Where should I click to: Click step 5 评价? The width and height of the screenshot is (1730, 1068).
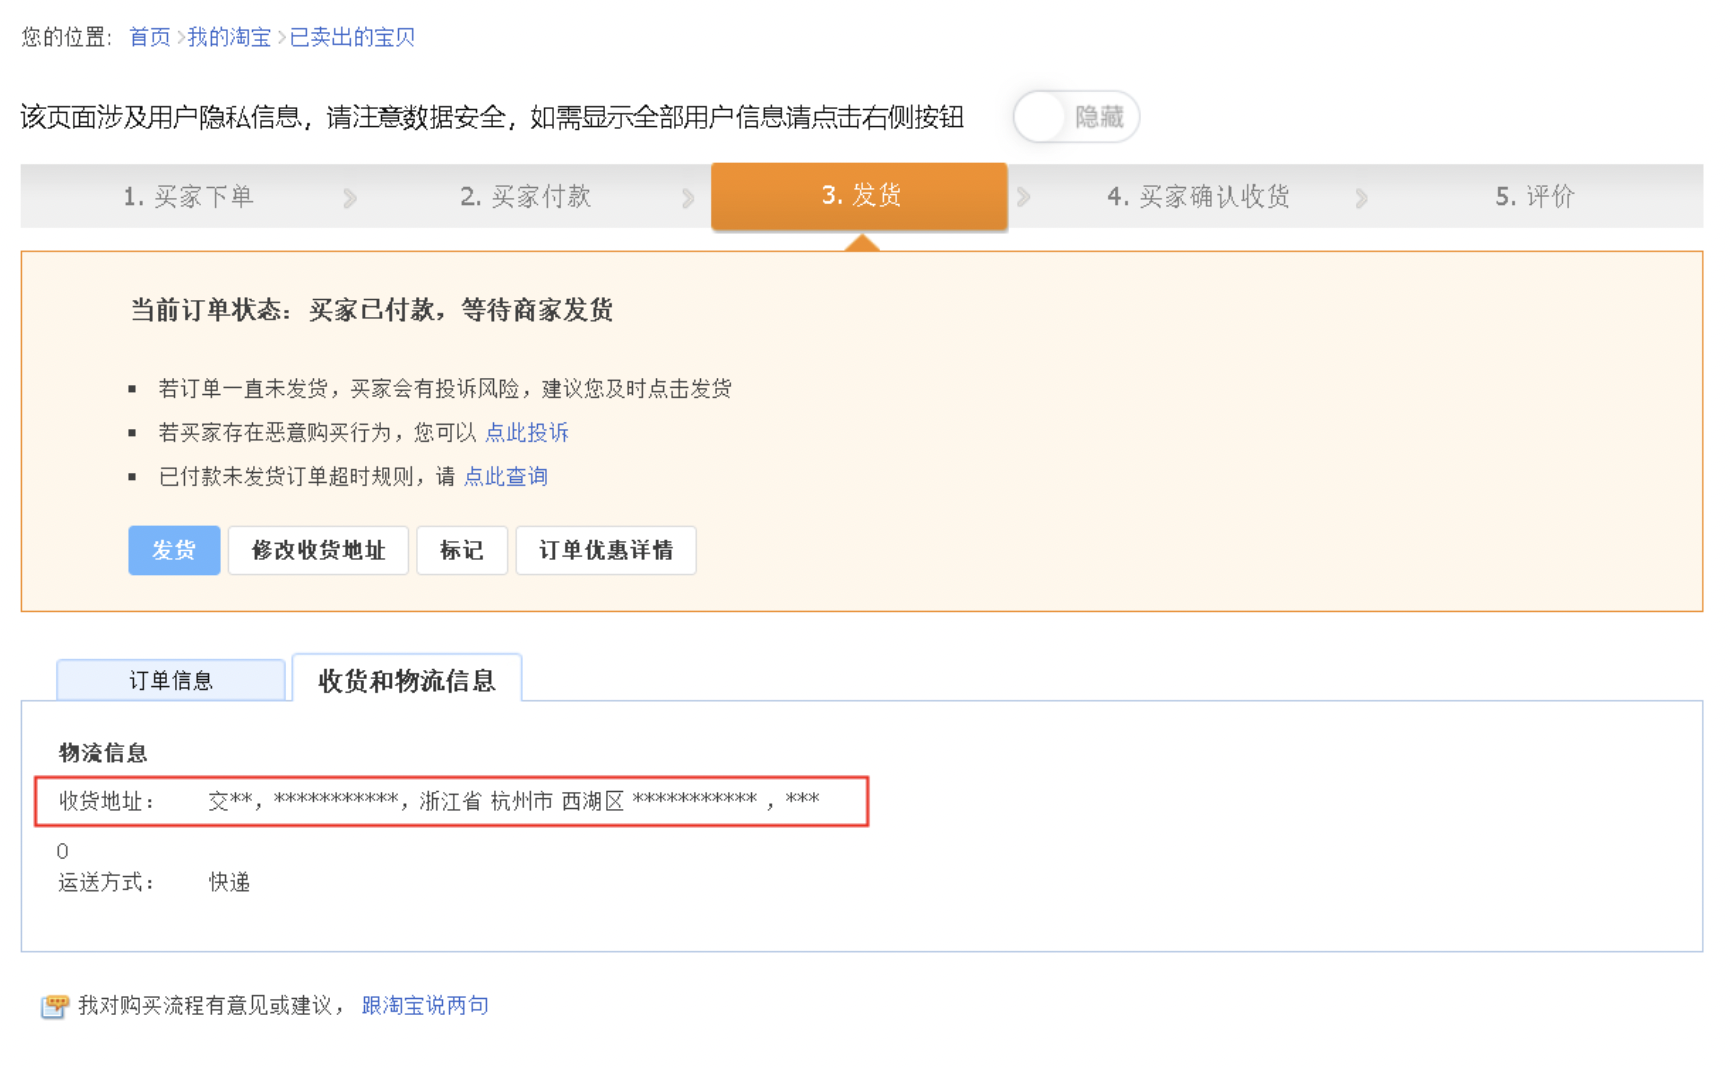(1534, 196)
